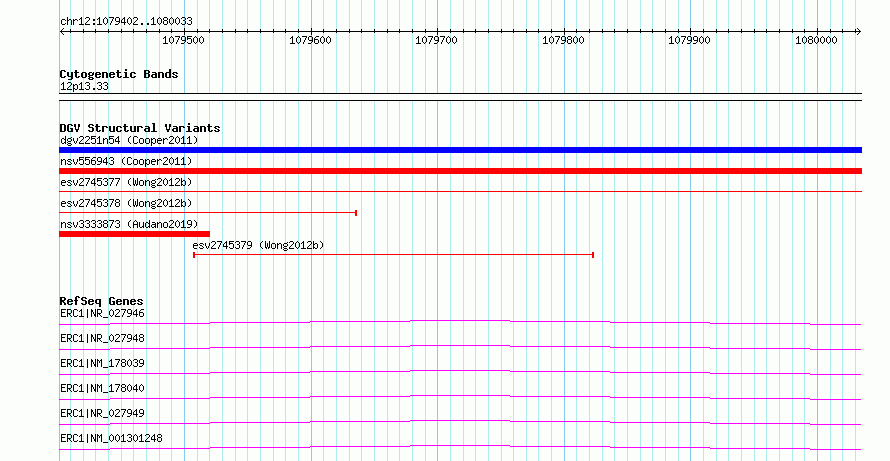
Task: Click ruler position 1079500
Action: [x=183, y=40]
